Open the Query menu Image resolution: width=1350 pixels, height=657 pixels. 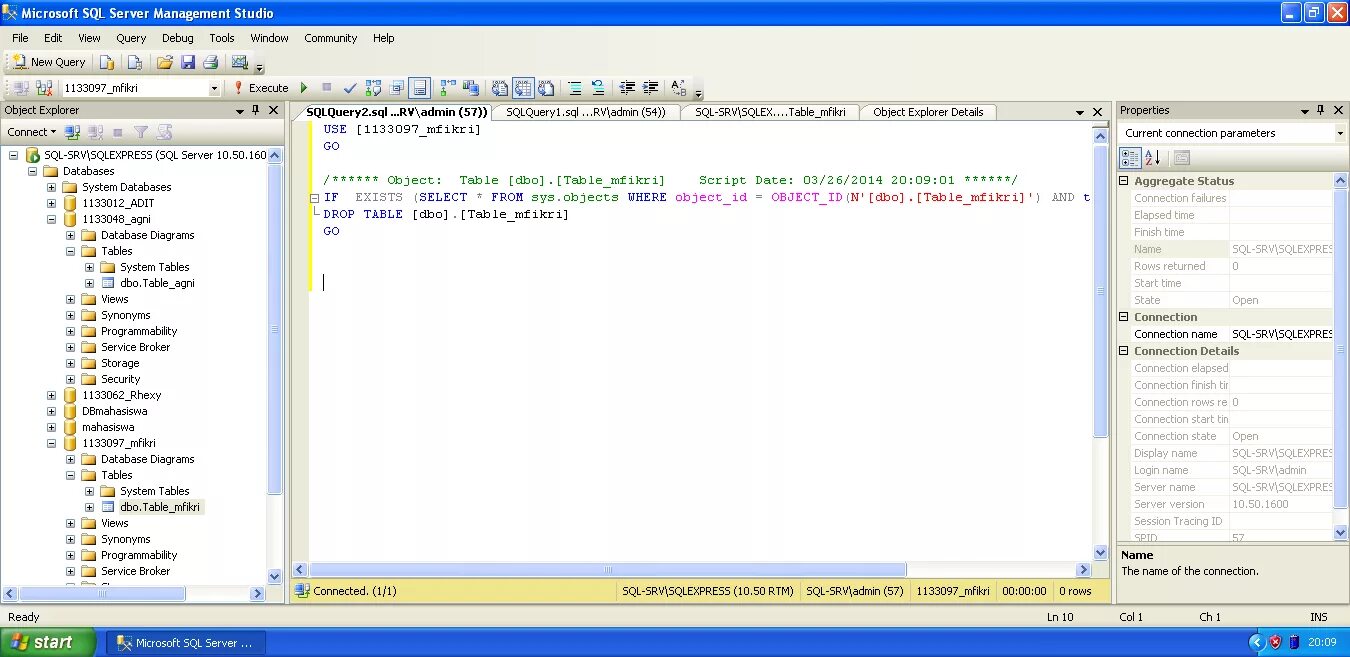(131, 38)
